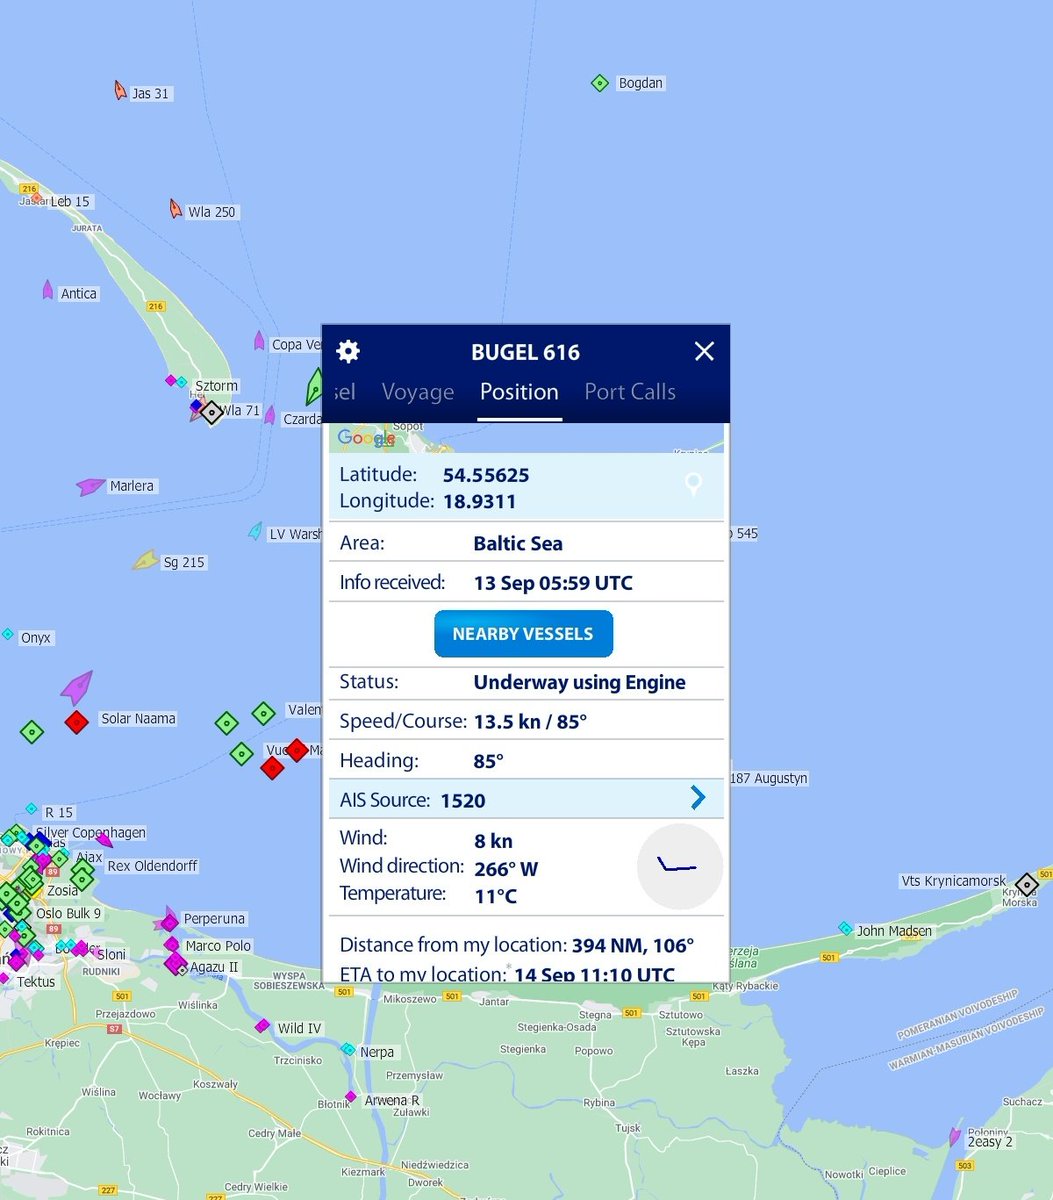Click the Longitude value 18.9311

click(480, 501)
